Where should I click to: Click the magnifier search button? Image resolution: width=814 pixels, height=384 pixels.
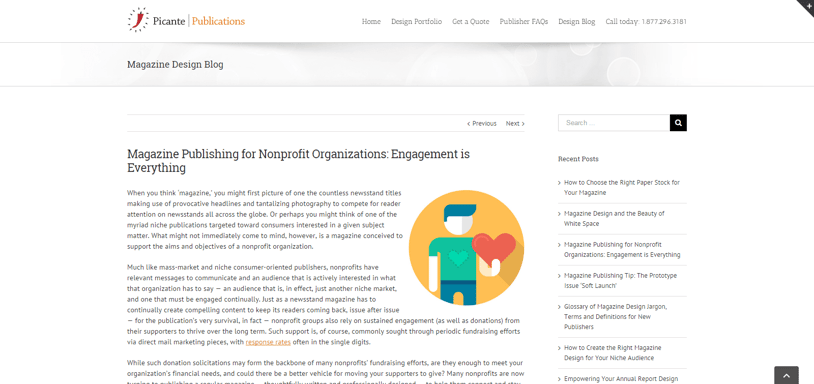coord(678,123)
